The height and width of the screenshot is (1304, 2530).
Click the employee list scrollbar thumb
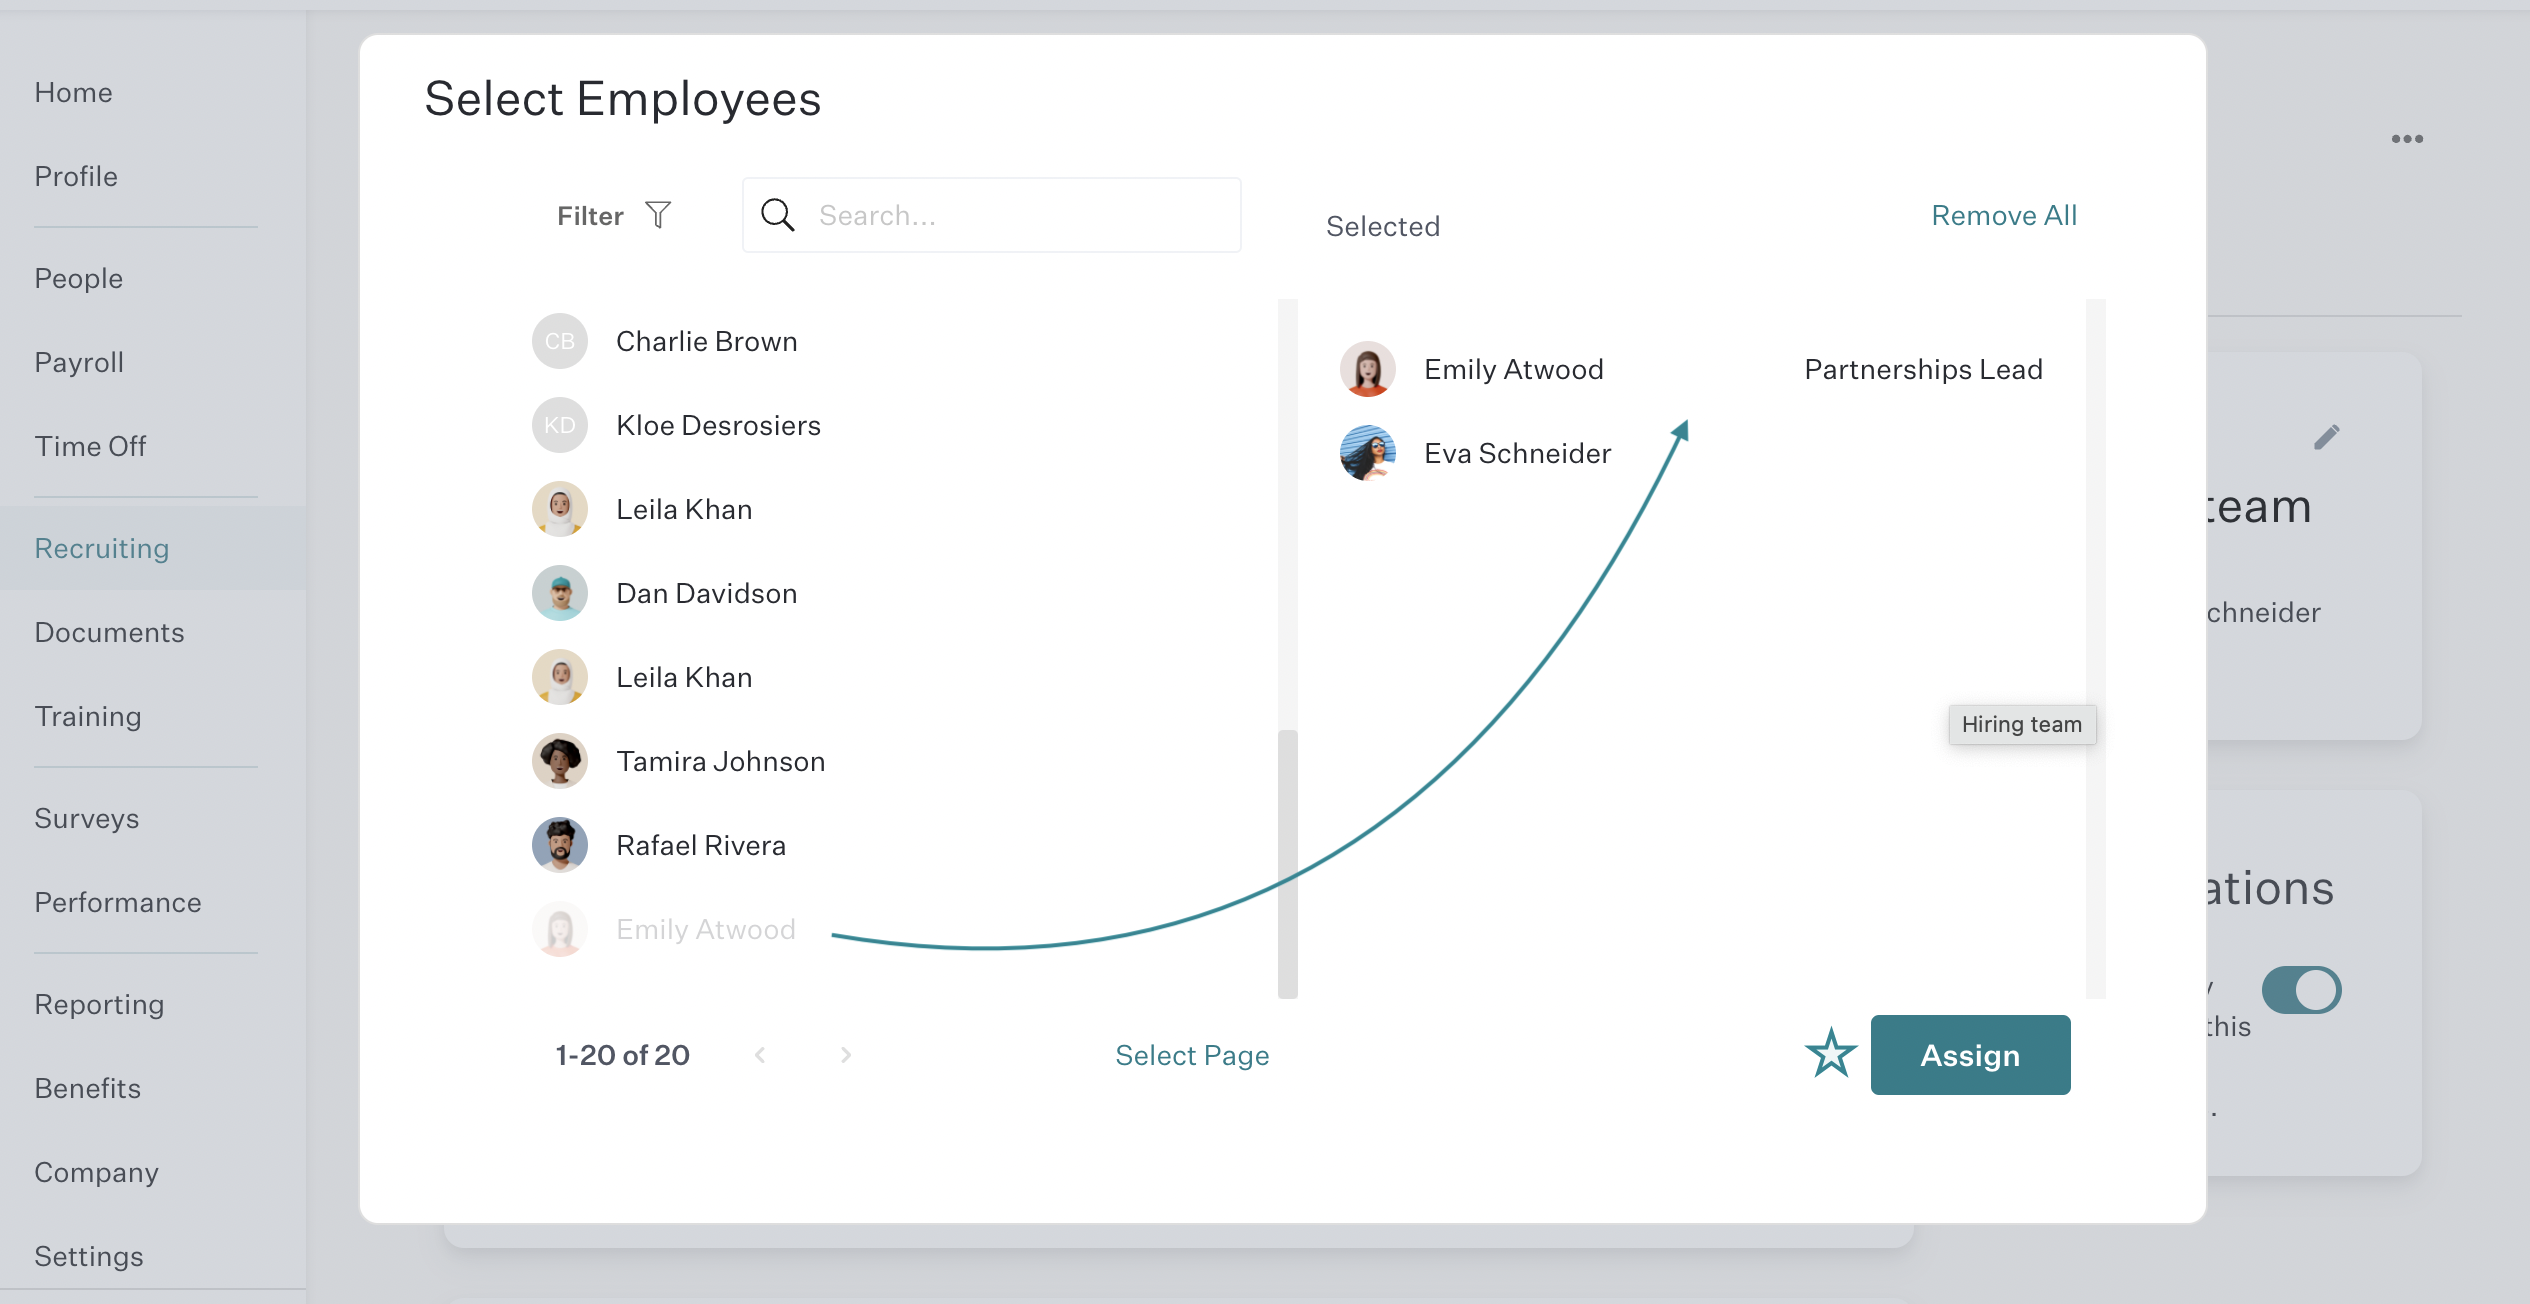coord(1288,864)
